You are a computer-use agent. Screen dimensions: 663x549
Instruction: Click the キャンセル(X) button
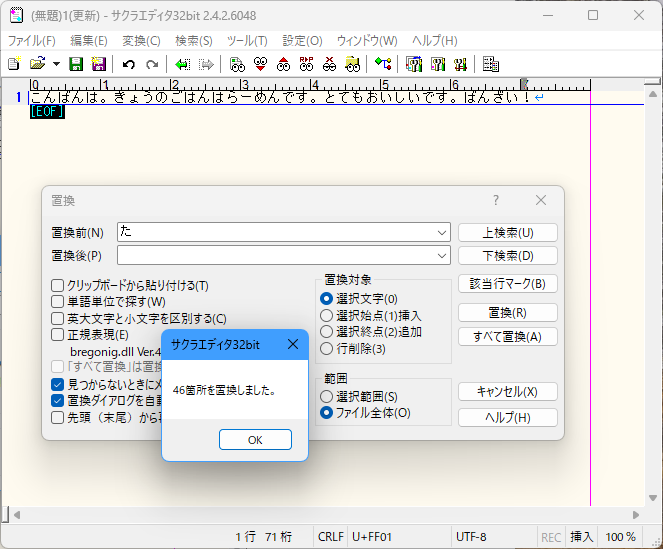click(508, 391)
